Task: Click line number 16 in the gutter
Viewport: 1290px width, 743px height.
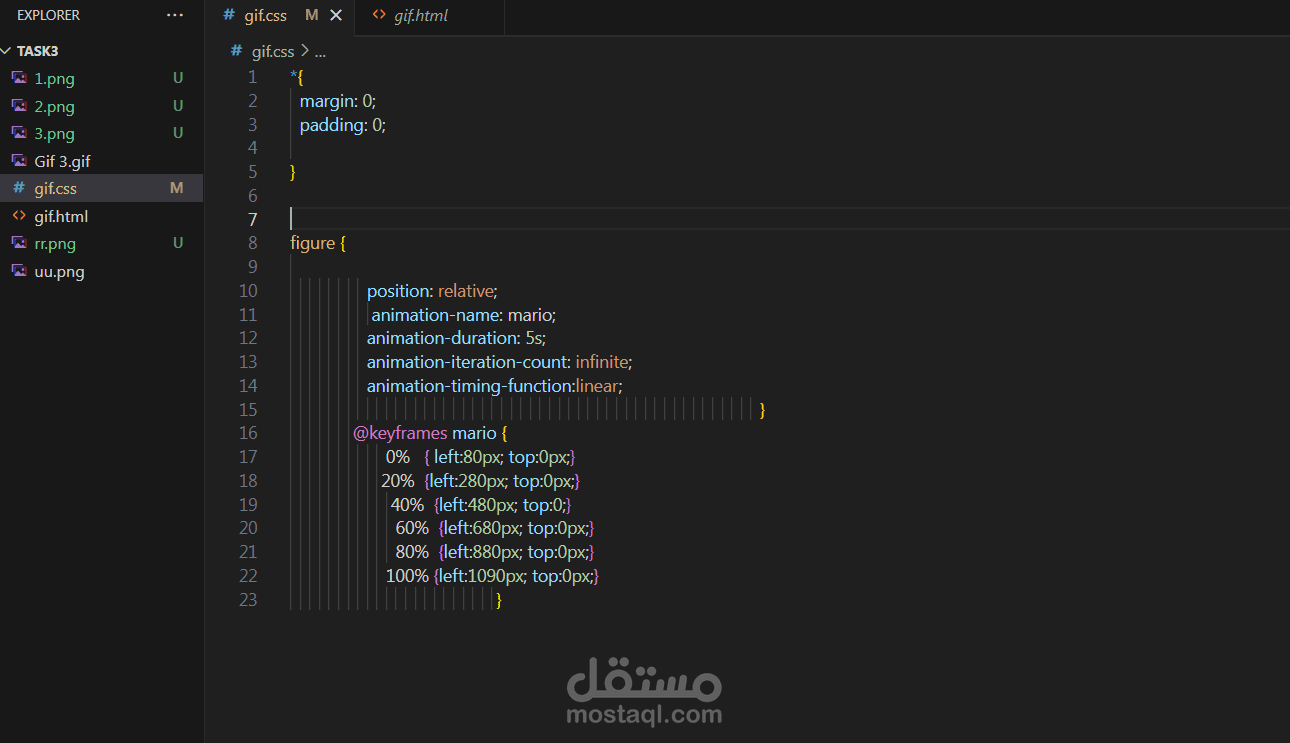Action: pos(248,433)
